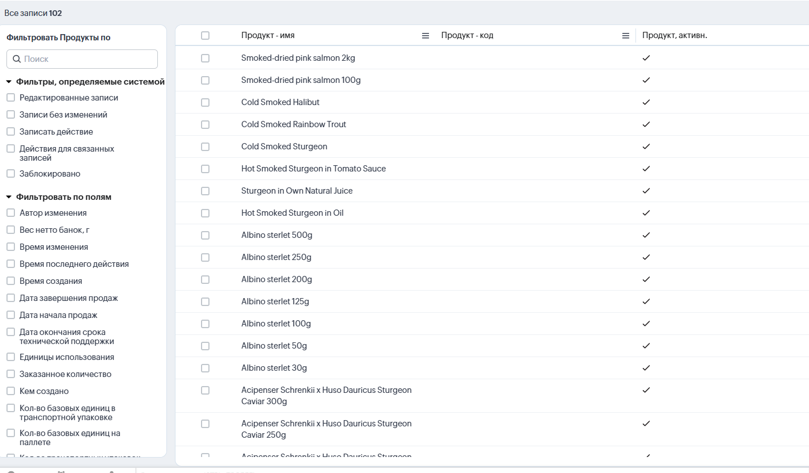Click the Продукт, активн. column header

click(674, 36)
